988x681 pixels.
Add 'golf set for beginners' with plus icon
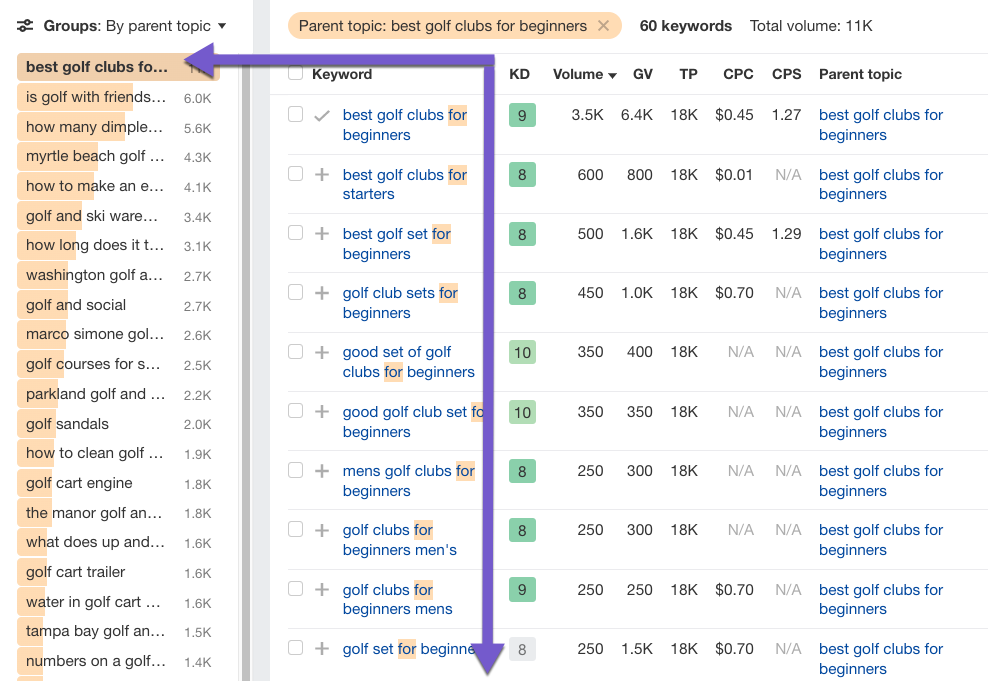tap(322, 649)
